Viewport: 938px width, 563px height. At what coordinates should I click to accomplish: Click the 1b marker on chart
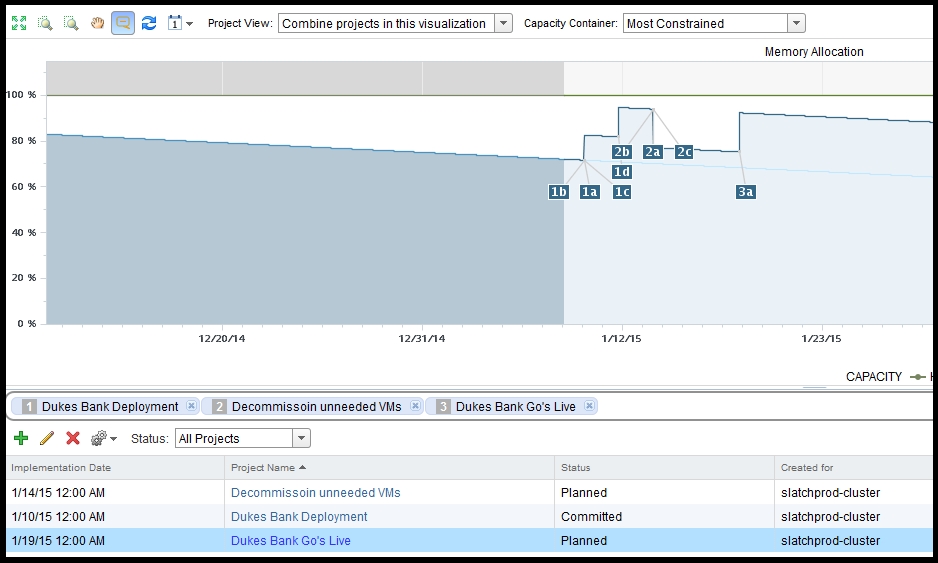click(x=558, y=191)
